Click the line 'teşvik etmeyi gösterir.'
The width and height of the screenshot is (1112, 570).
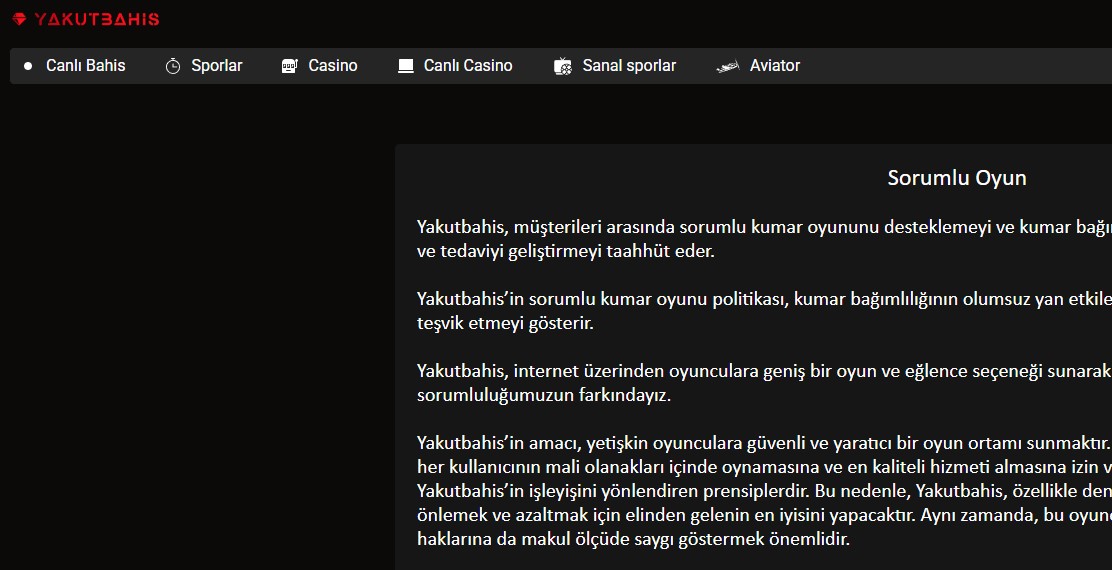(505, 323)
